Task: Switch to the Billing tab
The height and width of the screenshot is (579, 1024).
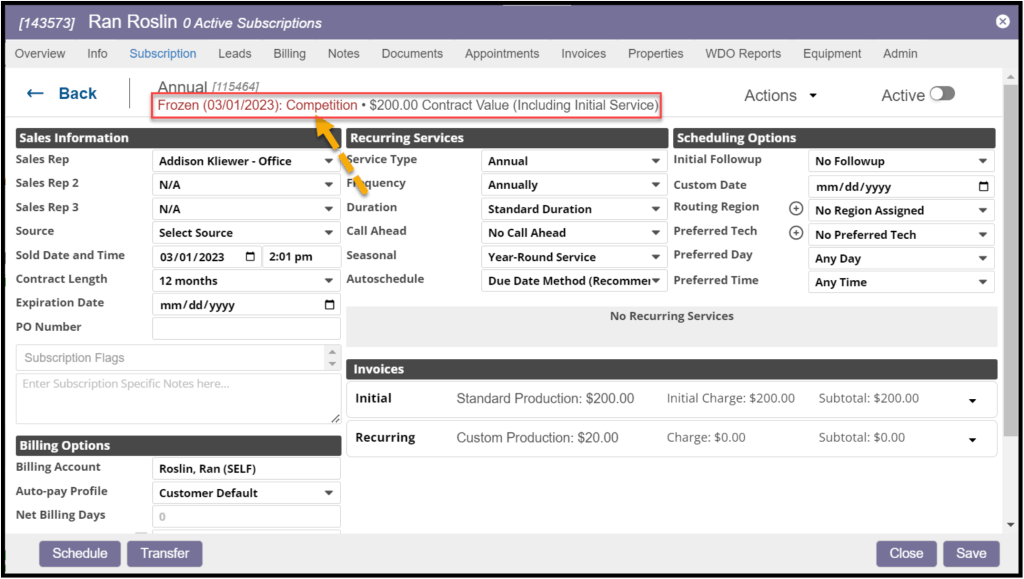Action: tap(289, 54)
